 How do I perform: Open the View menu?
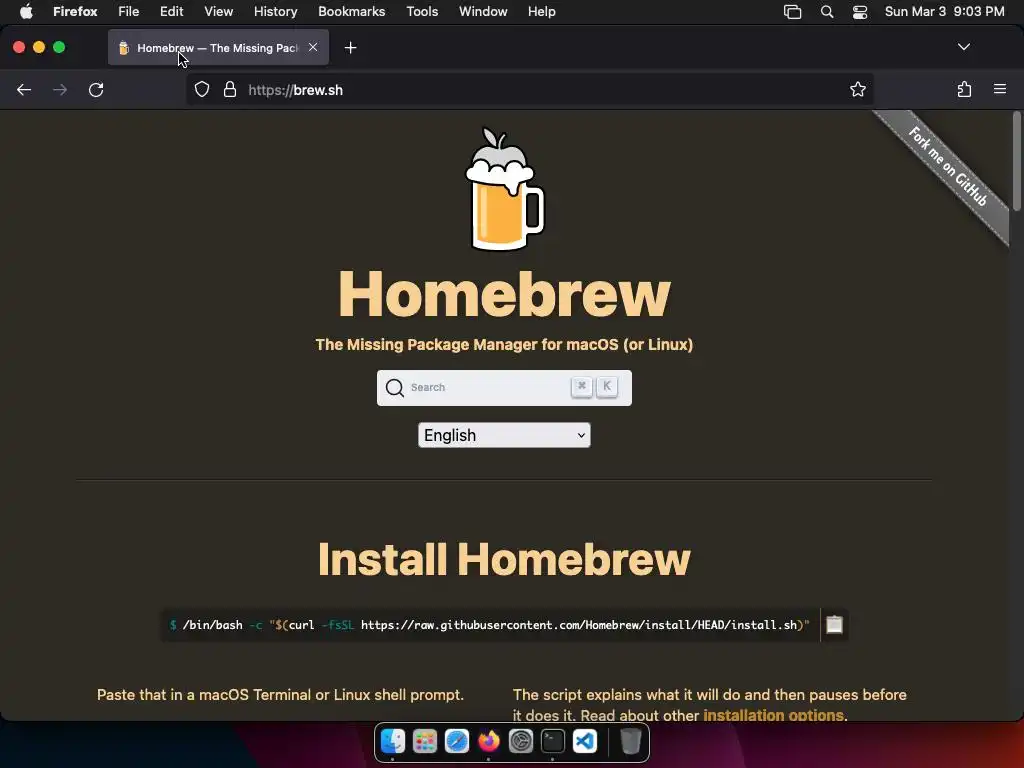(218, 11)
